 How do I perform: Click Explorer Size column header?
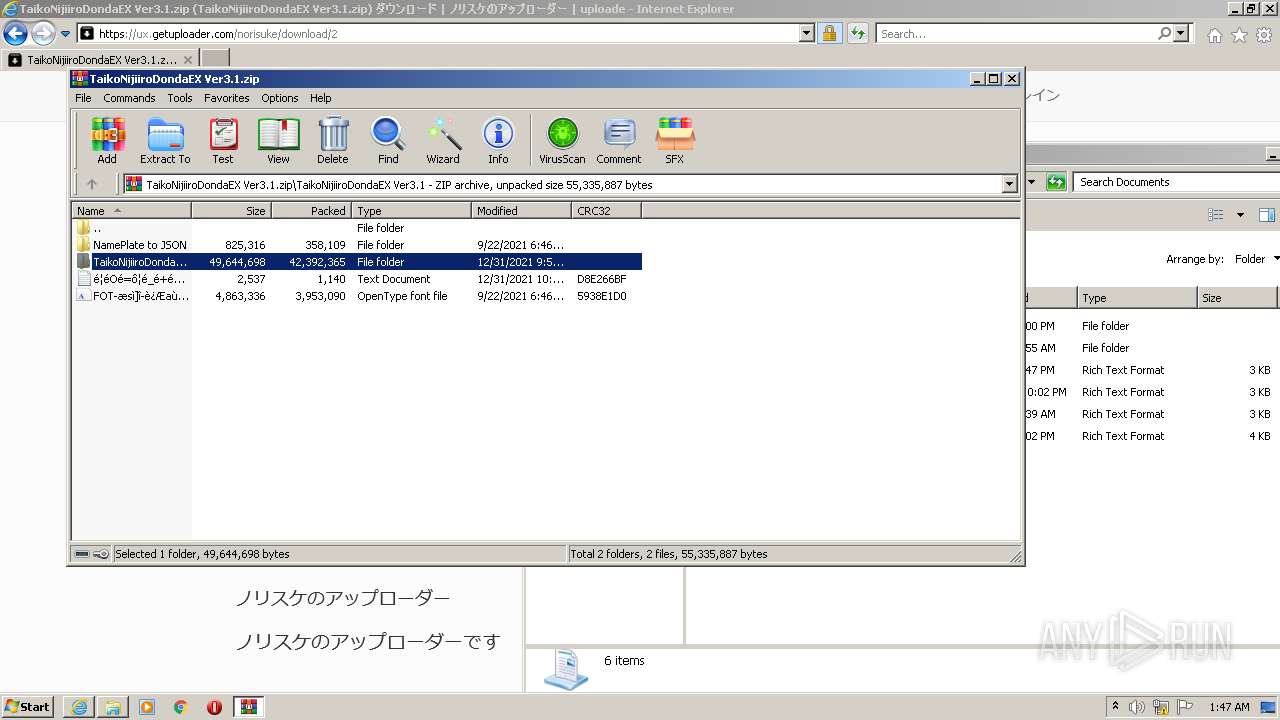pyautogui.click(x=1237, y=298)
